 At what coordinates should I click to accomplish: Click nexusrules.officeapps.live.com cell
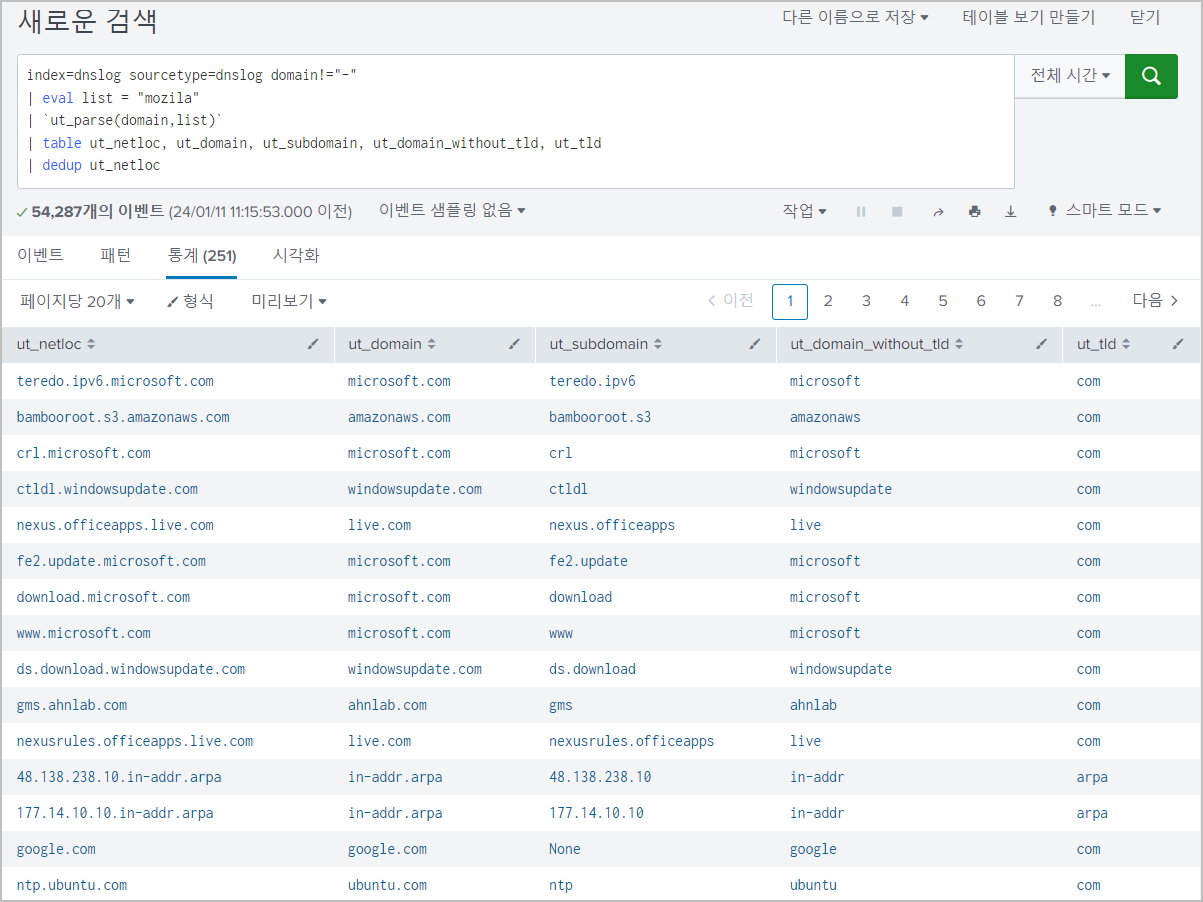point(135,741)
